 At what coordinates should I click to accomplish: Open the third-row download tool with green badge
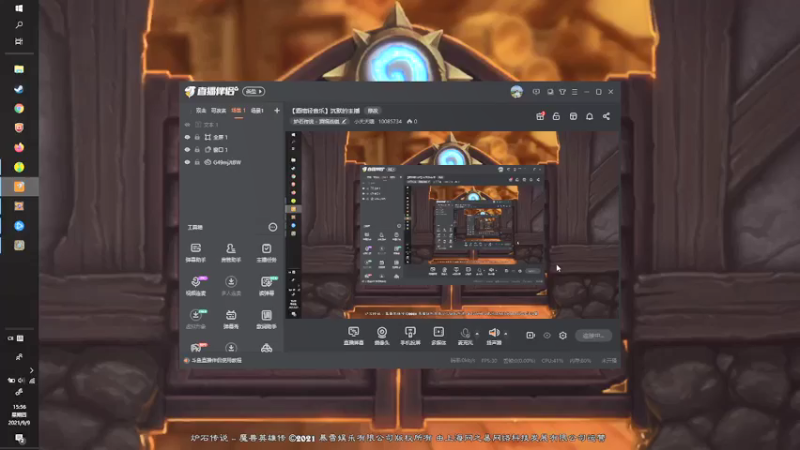pyautogui.click(x=196, y=319)
